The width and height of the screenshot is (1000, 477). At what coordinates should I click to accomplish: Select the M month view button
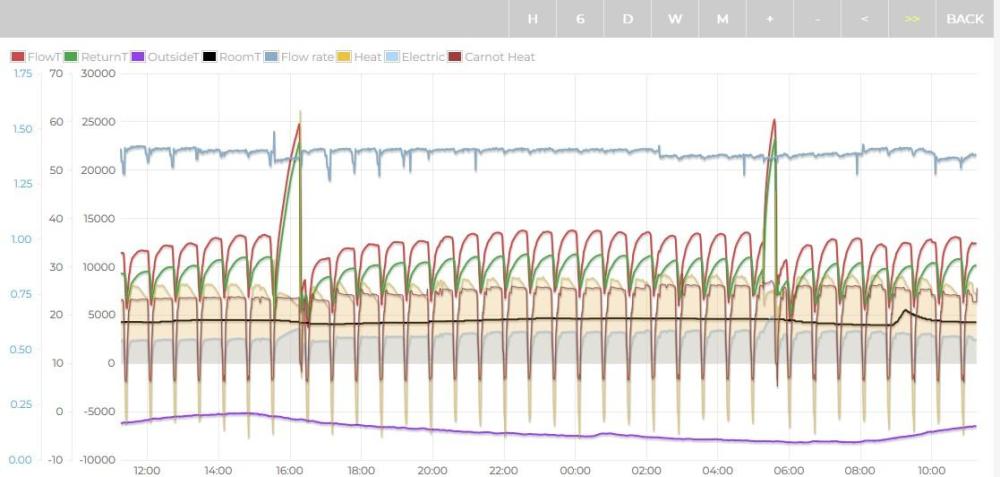pos(723,19)
